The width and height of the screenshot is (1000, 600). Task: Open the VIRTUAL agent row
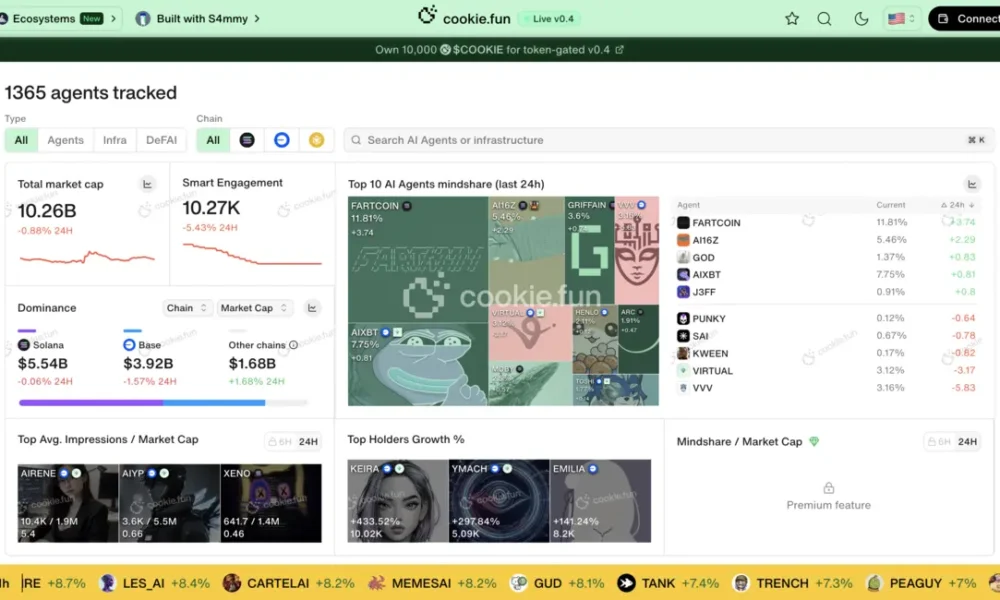pyautogui.click(x=827, y=370)
